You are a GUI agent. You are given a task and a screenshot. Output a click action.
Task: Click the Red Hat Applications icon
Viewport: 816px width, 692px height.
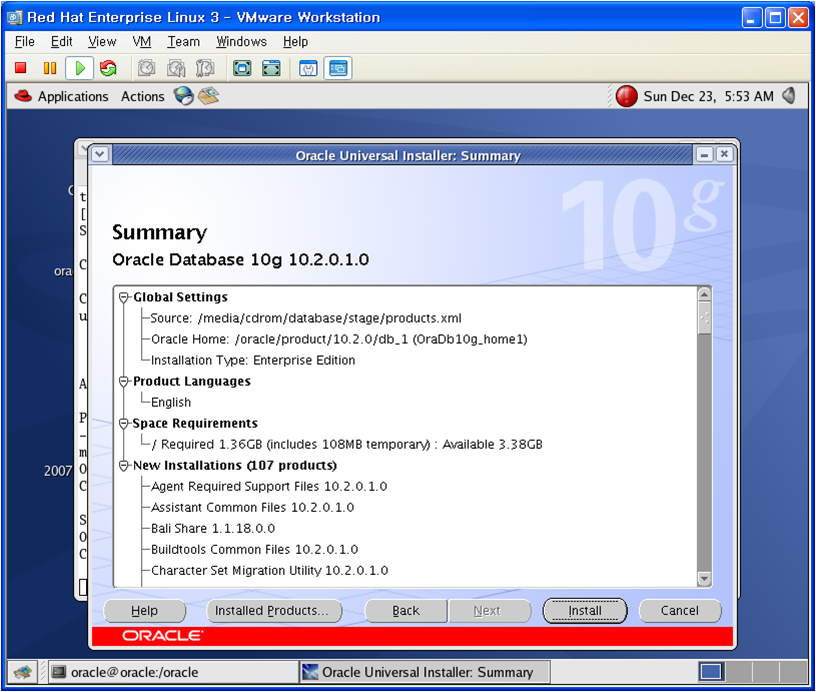tap(23, 96)
